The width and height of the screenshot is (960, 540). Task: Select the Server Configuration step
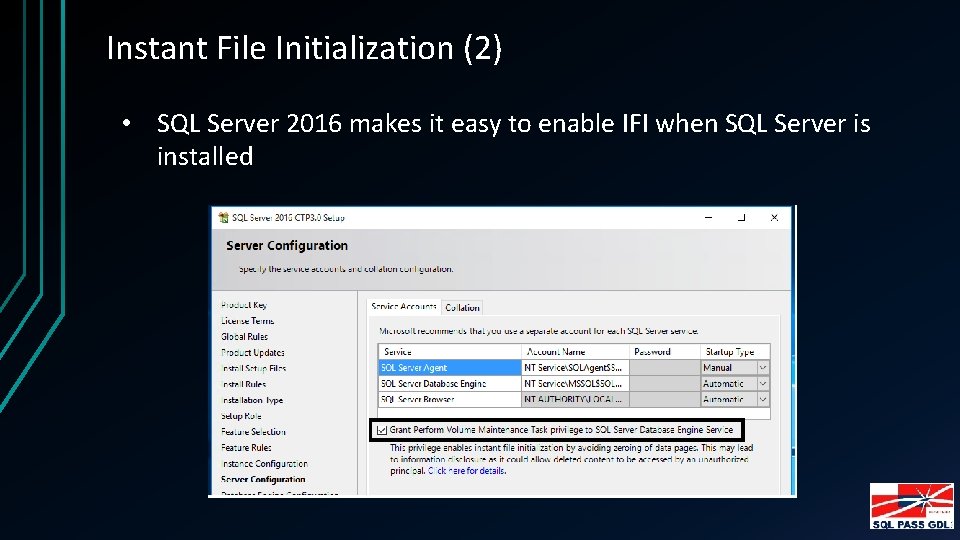(263, 479)
